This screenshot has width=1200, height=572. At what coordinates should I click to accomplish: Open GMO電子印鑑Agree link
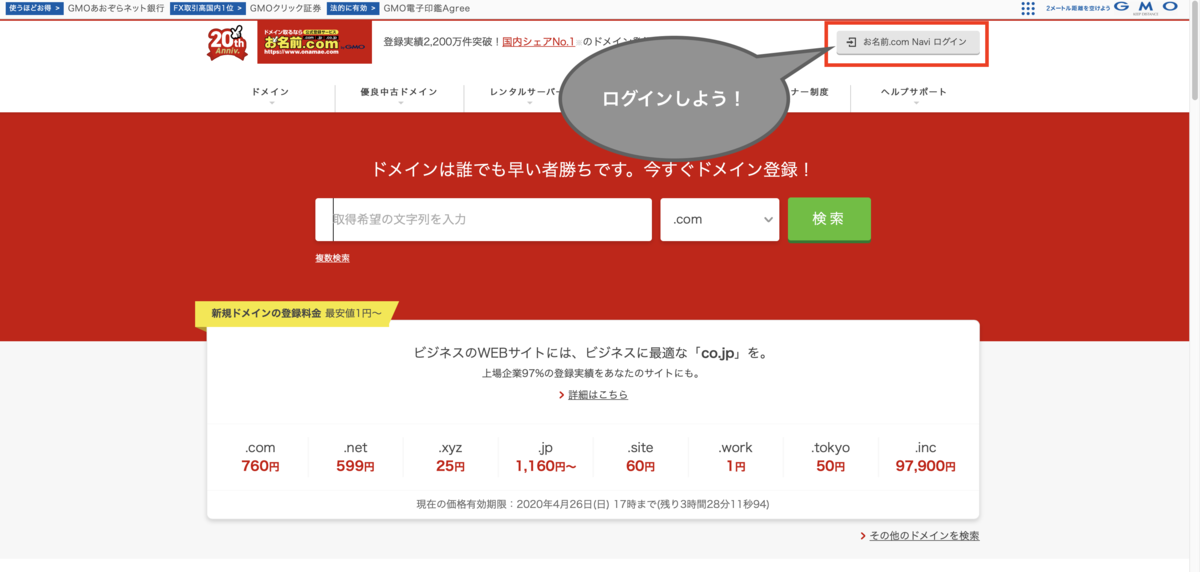coord(426,8)
